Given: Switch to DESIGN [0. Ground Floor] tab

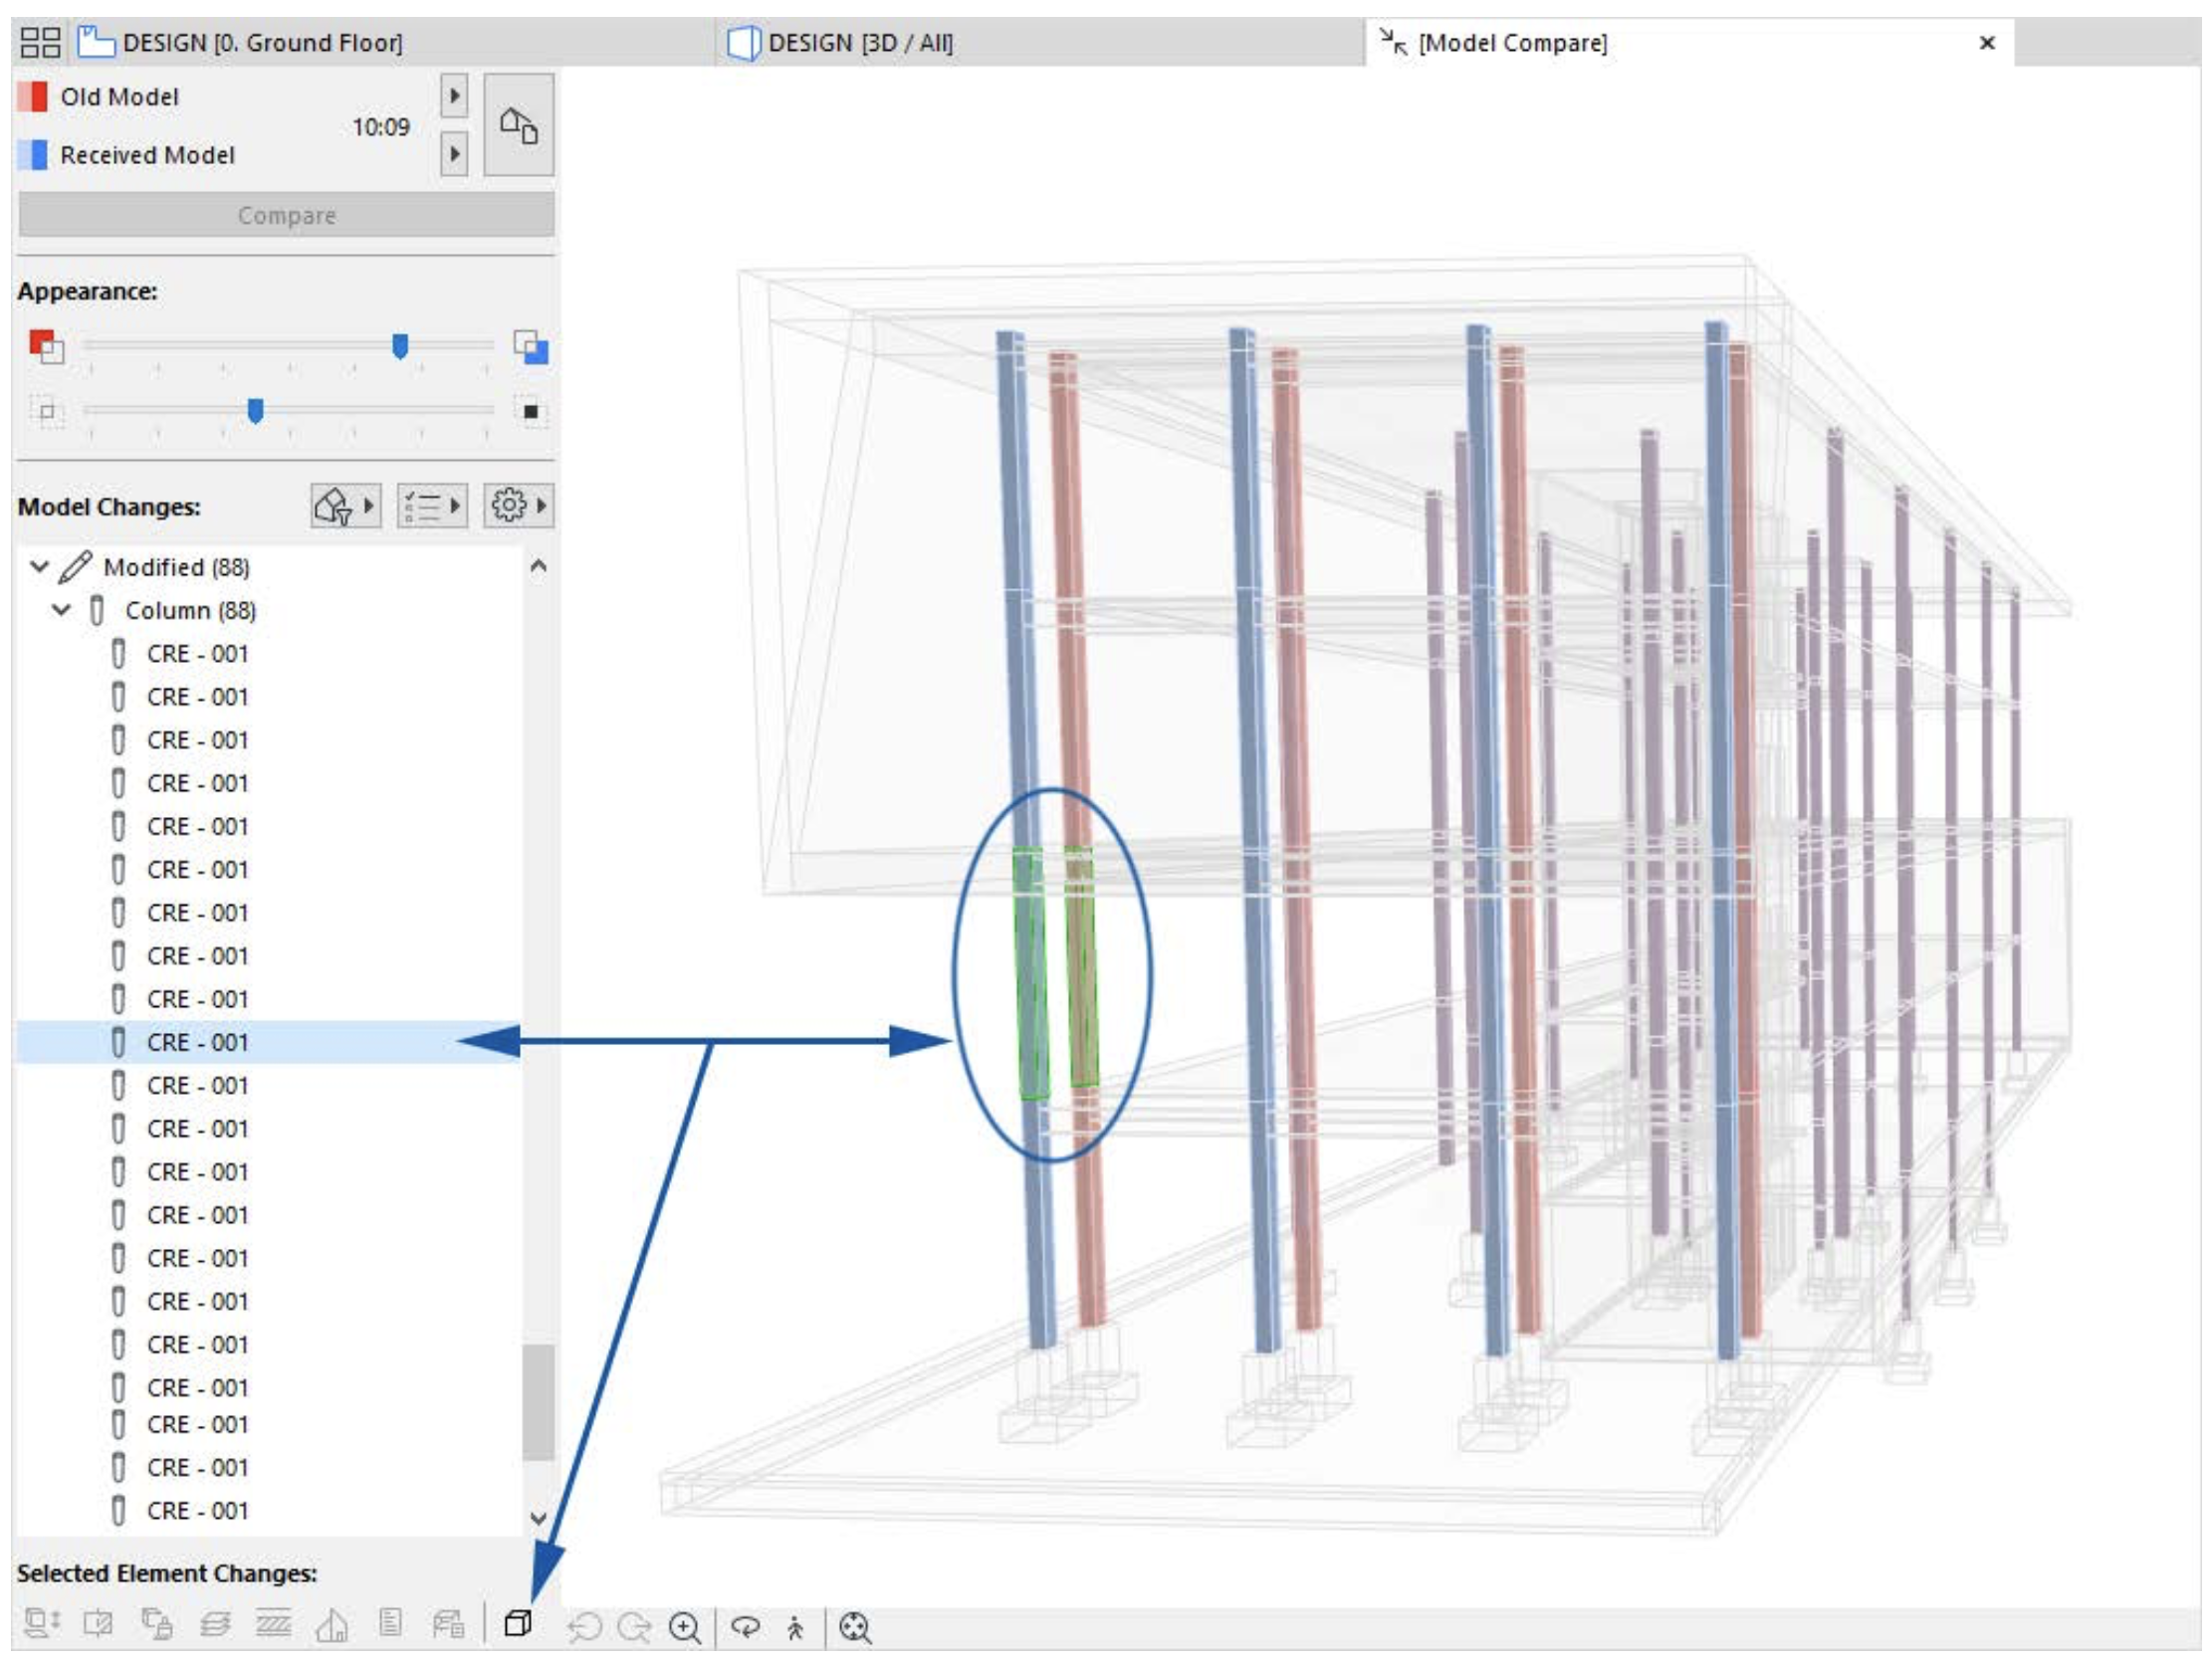Looking at the screenshot, I should (262, 43).
